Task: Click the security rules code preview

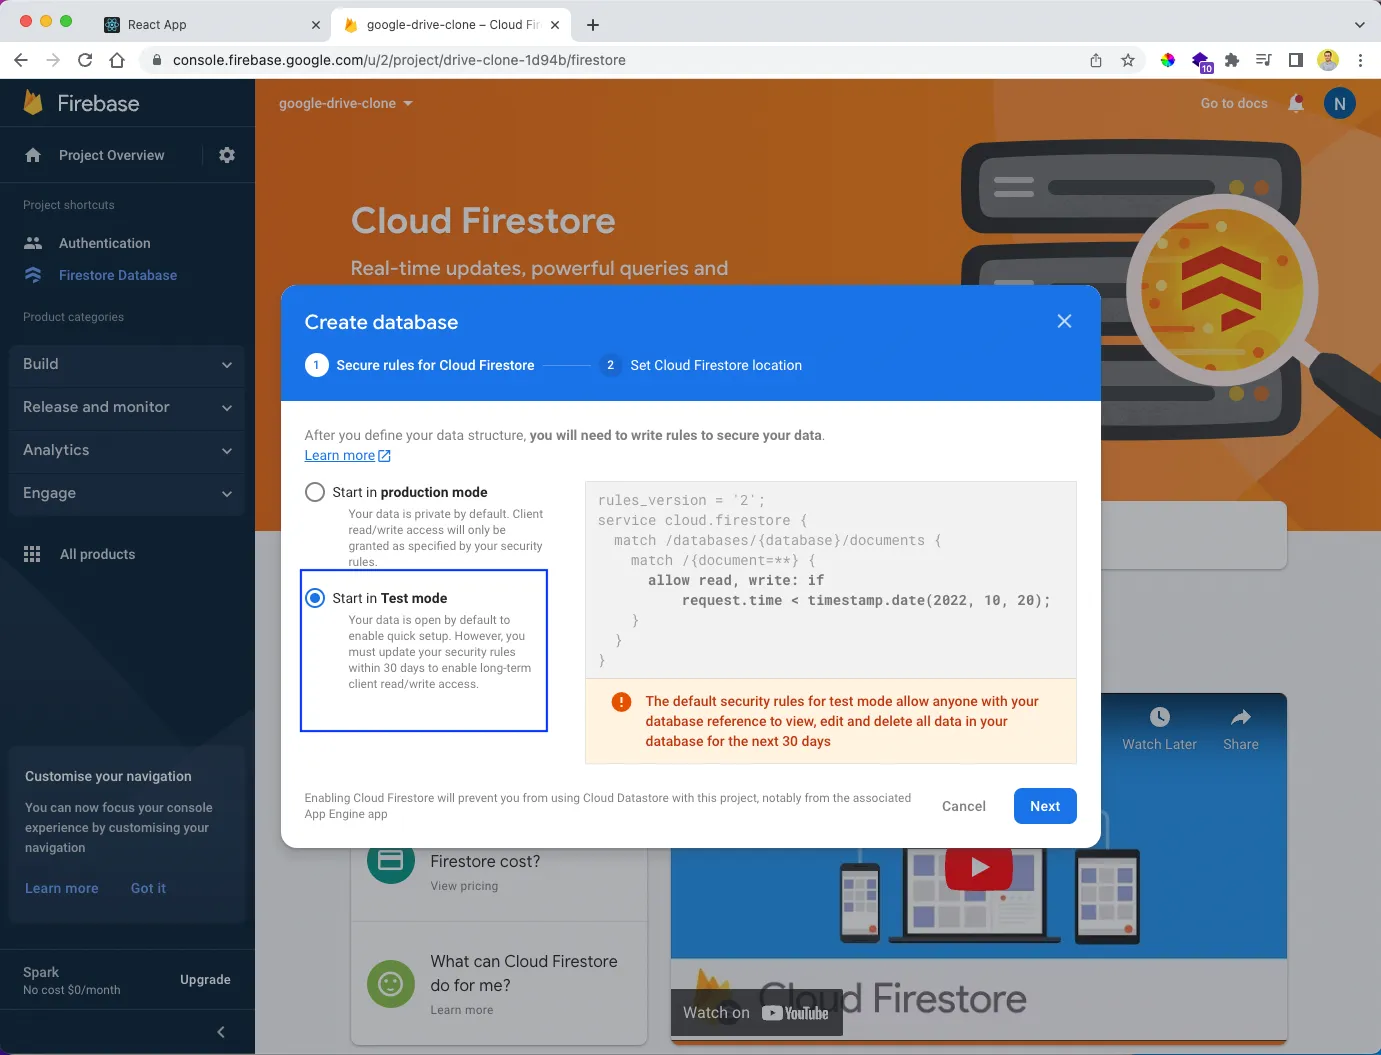Action: pyautogui.click(x=830, y=580)
